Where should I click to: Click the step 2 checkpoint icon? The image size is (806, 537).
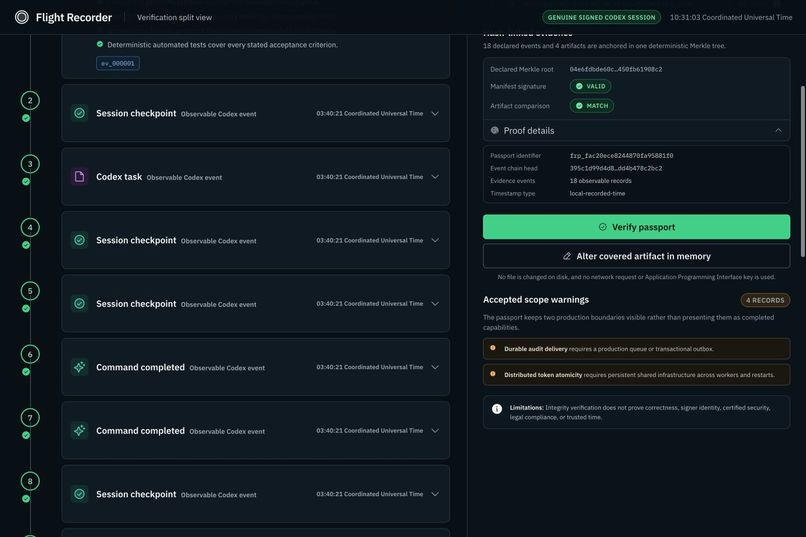pyautogui.click(x=79, y=113)
